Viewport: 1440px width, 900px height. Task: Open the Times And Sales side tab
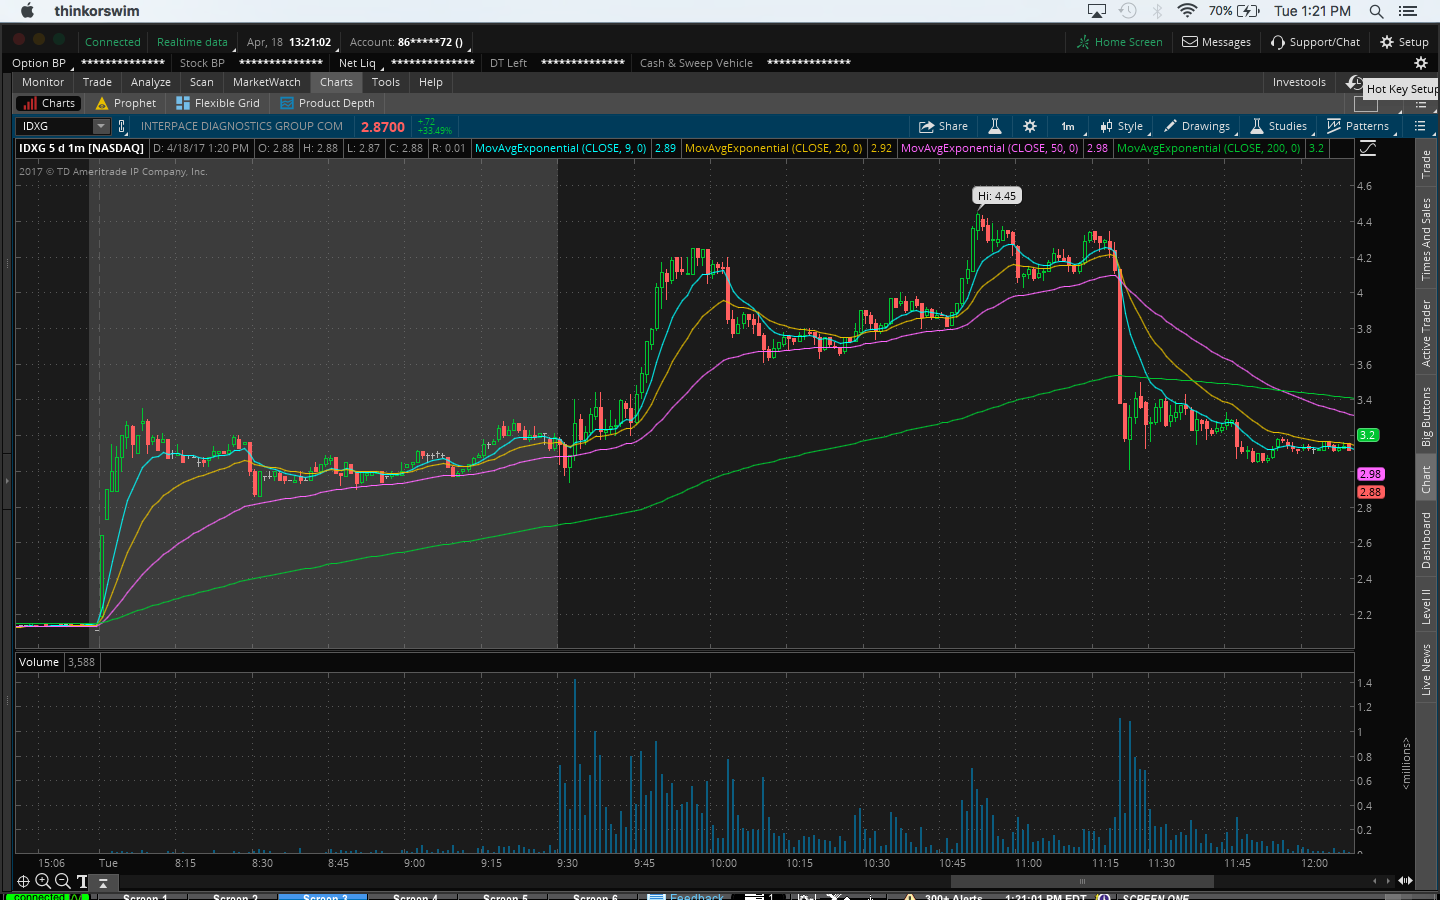coord(1426,239)
